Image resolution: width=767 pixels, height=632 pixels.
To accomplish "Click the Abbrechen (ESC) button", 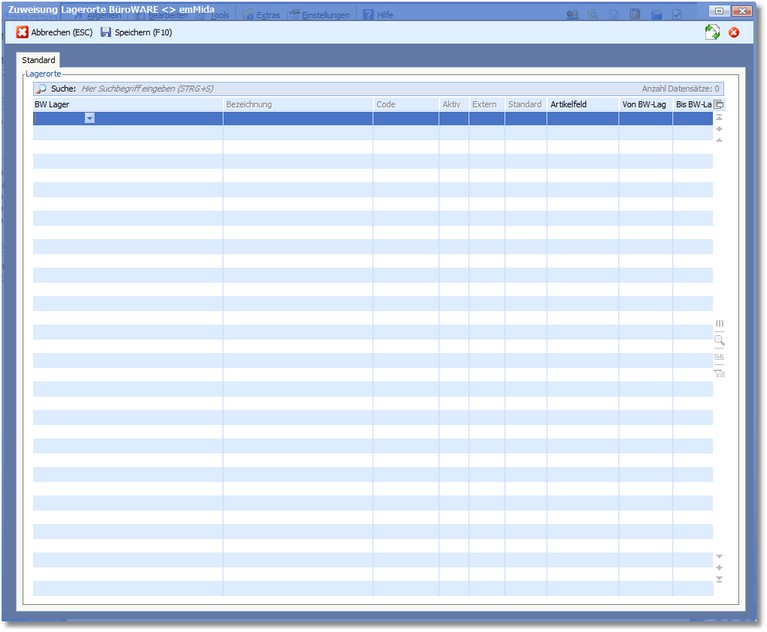I will (54, 33).
